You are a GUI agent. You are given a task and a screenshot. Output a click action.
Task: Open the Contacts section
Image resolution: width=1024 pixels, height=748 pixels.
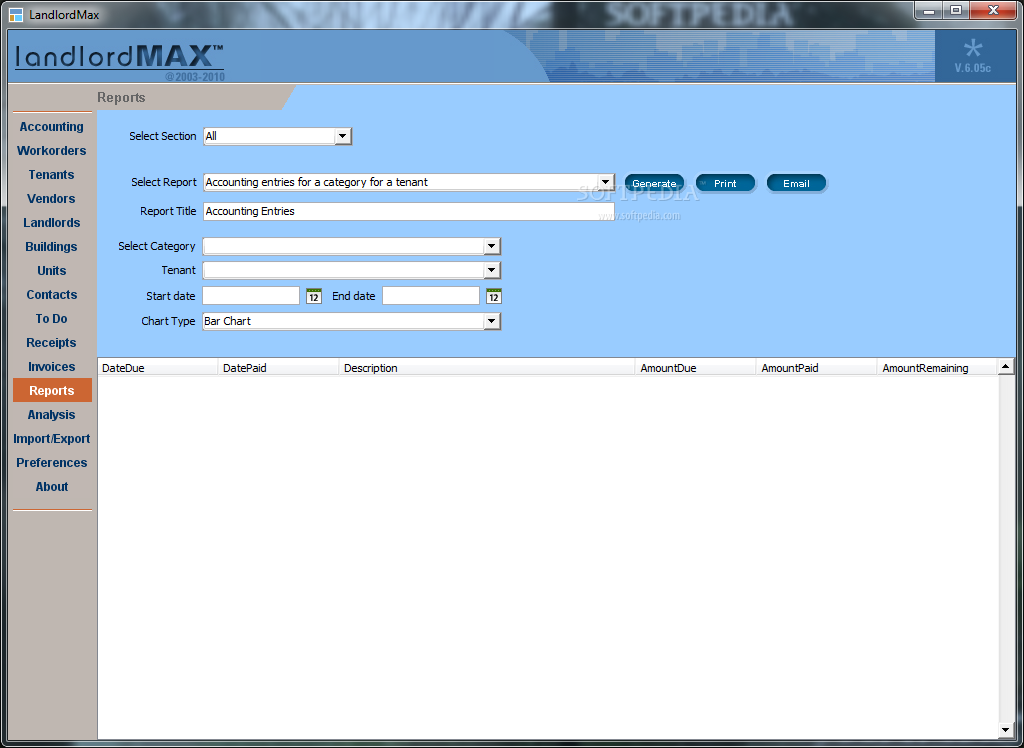coord(52,295)
